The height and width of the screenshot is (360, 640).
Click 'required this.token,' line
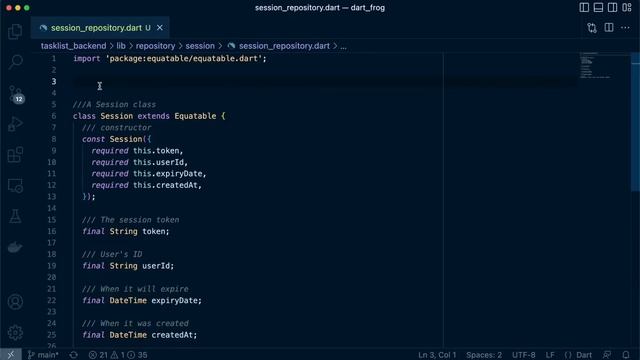click(137, 151)
